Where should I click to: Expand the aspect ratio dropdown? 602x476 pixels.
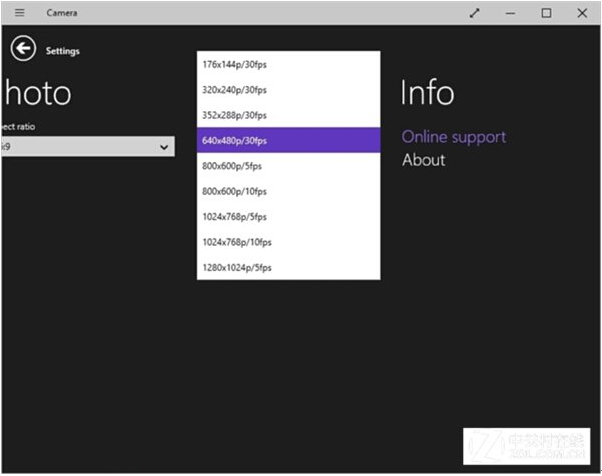coord(86,147)
